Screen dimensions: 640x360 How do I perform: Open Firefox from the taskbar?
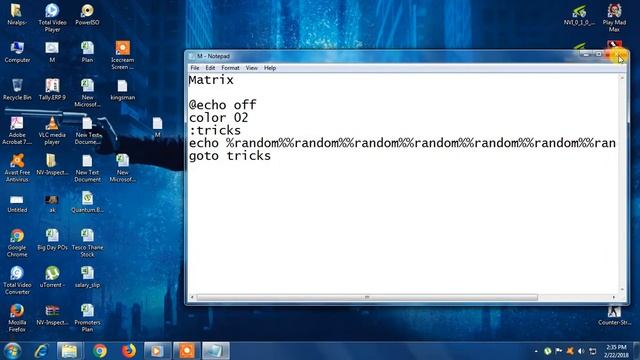(x=129, y=351)
